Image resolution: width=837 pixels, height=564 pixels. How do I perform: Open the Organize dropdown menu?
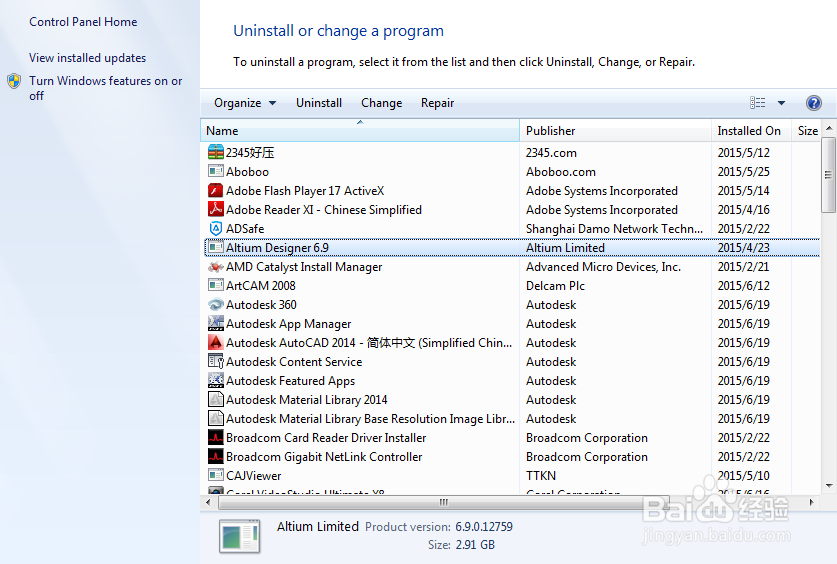245,103
